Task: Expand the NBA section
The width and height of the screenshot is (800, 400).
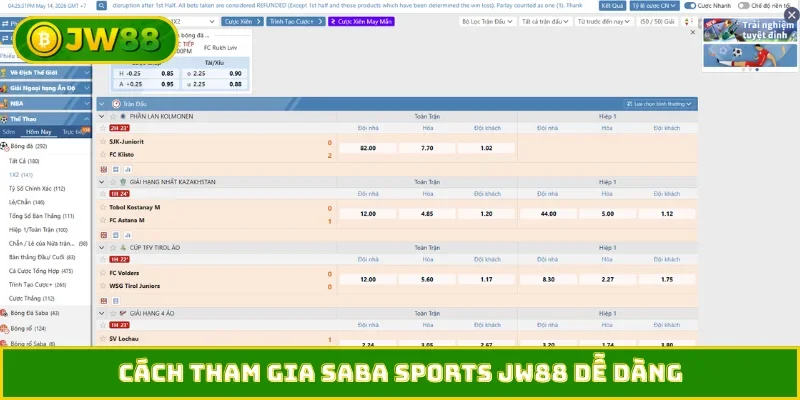Action: (x=46, y=103)
